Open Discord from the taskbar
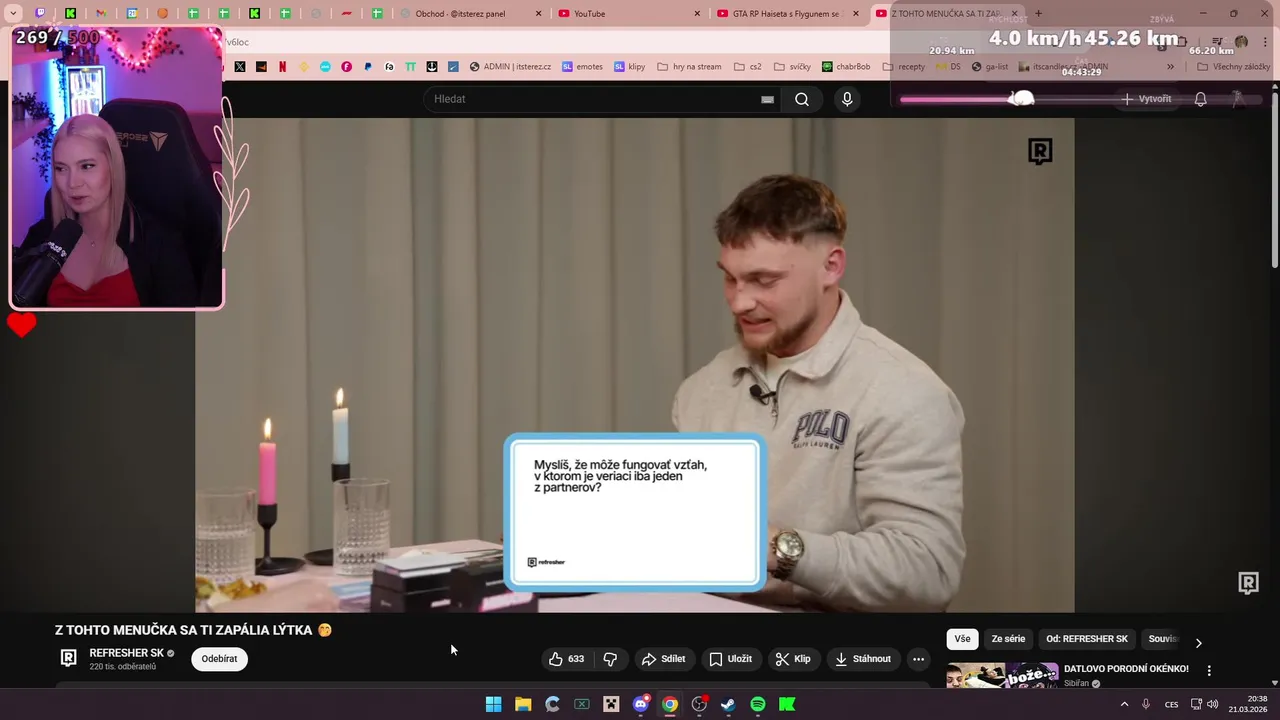 [641, 704]
